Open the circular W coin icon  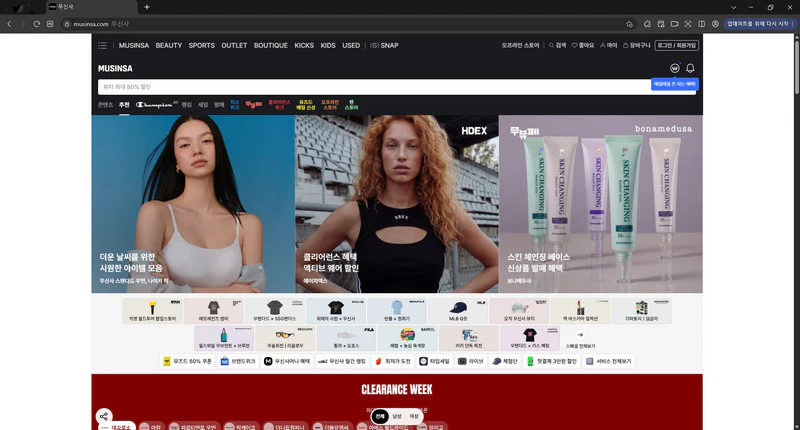click(674, 68)
